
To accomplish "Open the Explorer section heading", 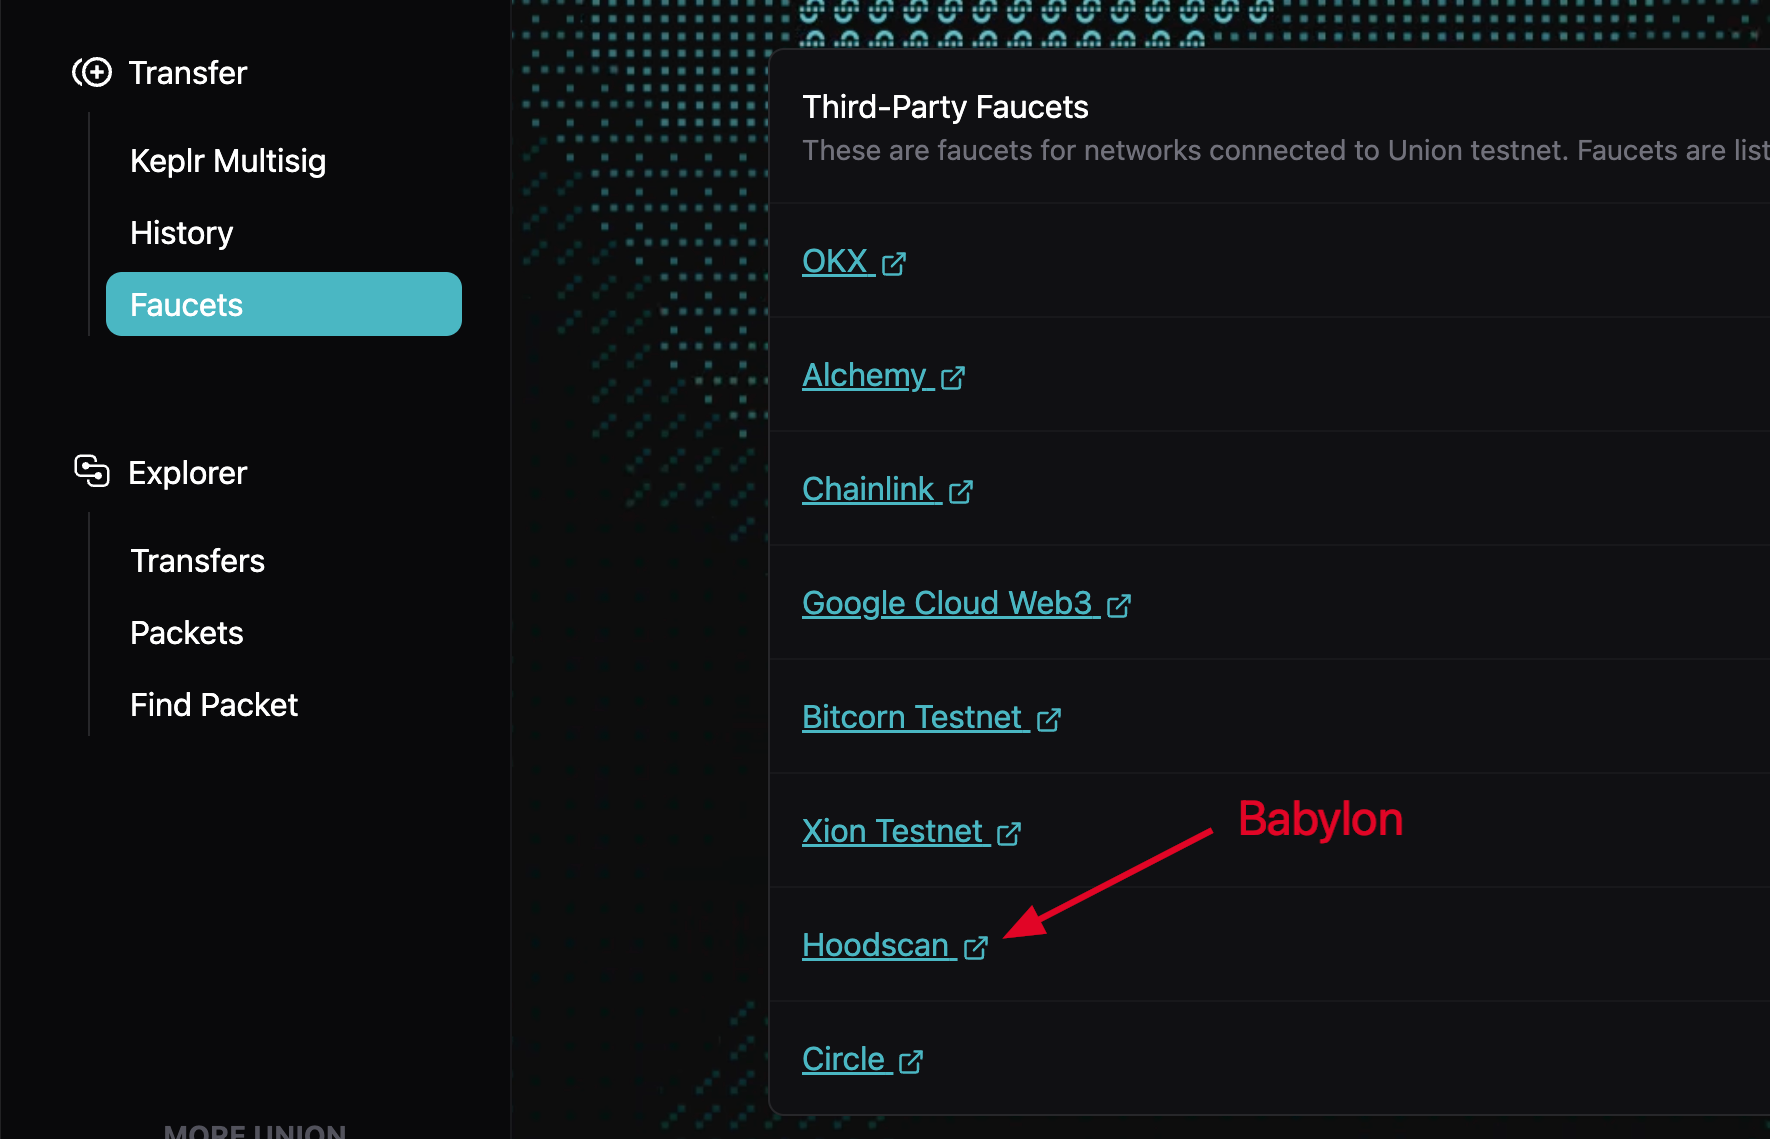I will (188, 473).
